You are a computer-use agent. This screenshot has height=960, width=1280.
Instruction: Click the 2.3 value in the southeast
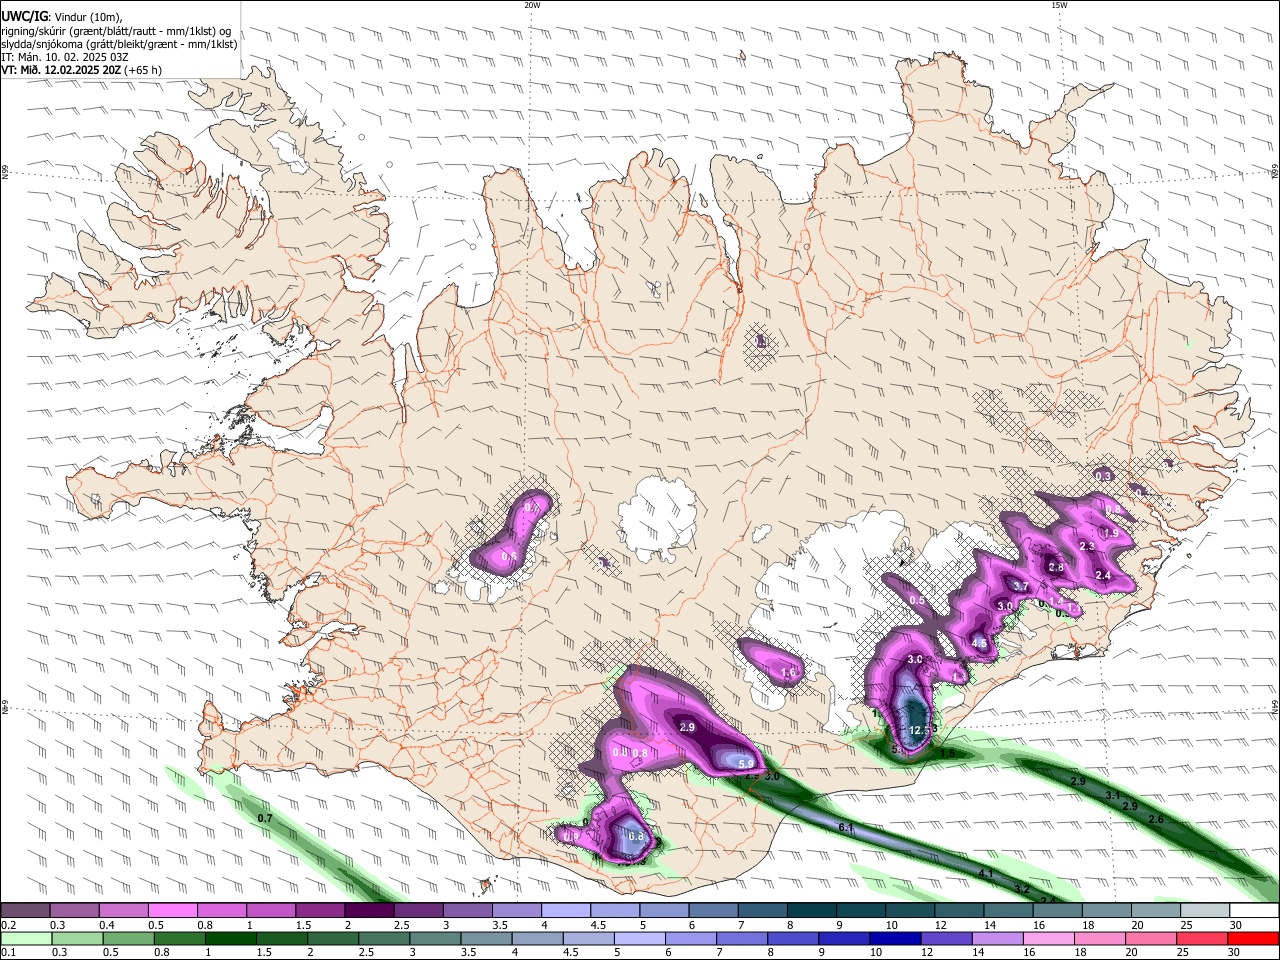pos(1087,546)
